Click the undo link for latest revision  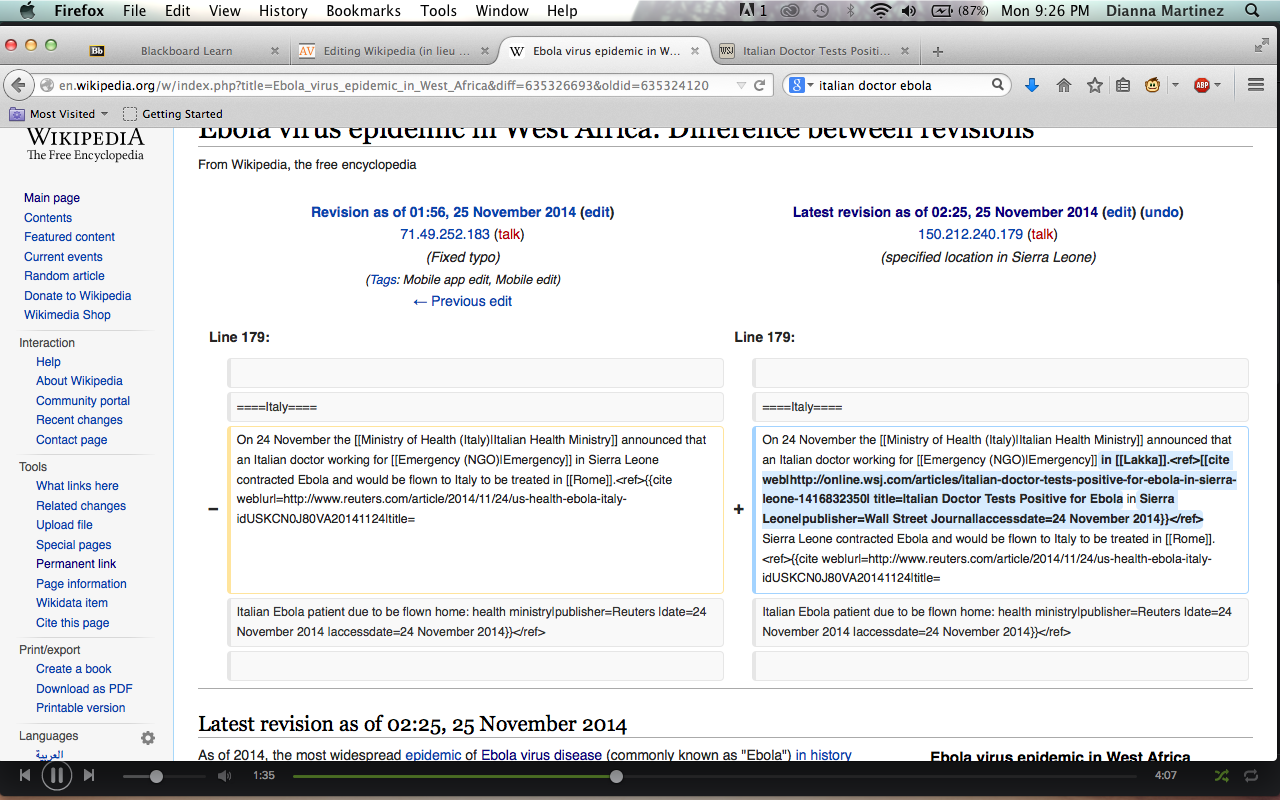pos(1161,212)
